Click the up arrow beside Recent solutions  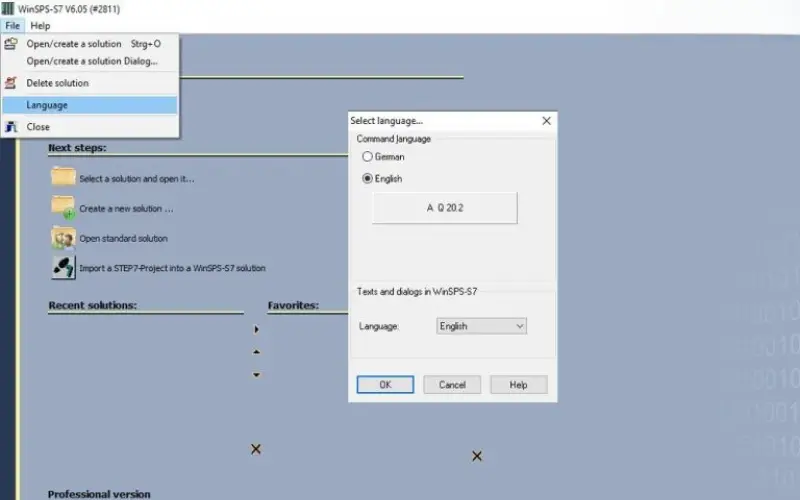point(257,352)
